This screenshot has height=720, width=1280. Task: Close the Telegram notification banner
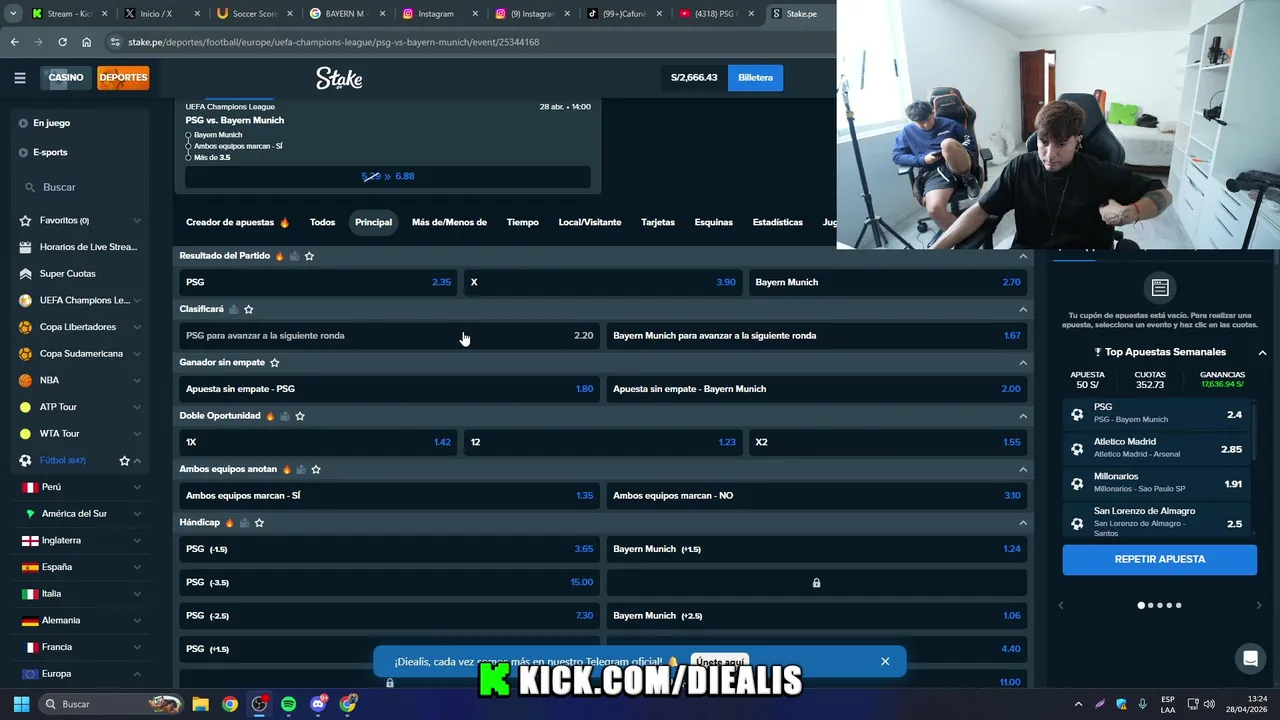[x=885, y=661]
